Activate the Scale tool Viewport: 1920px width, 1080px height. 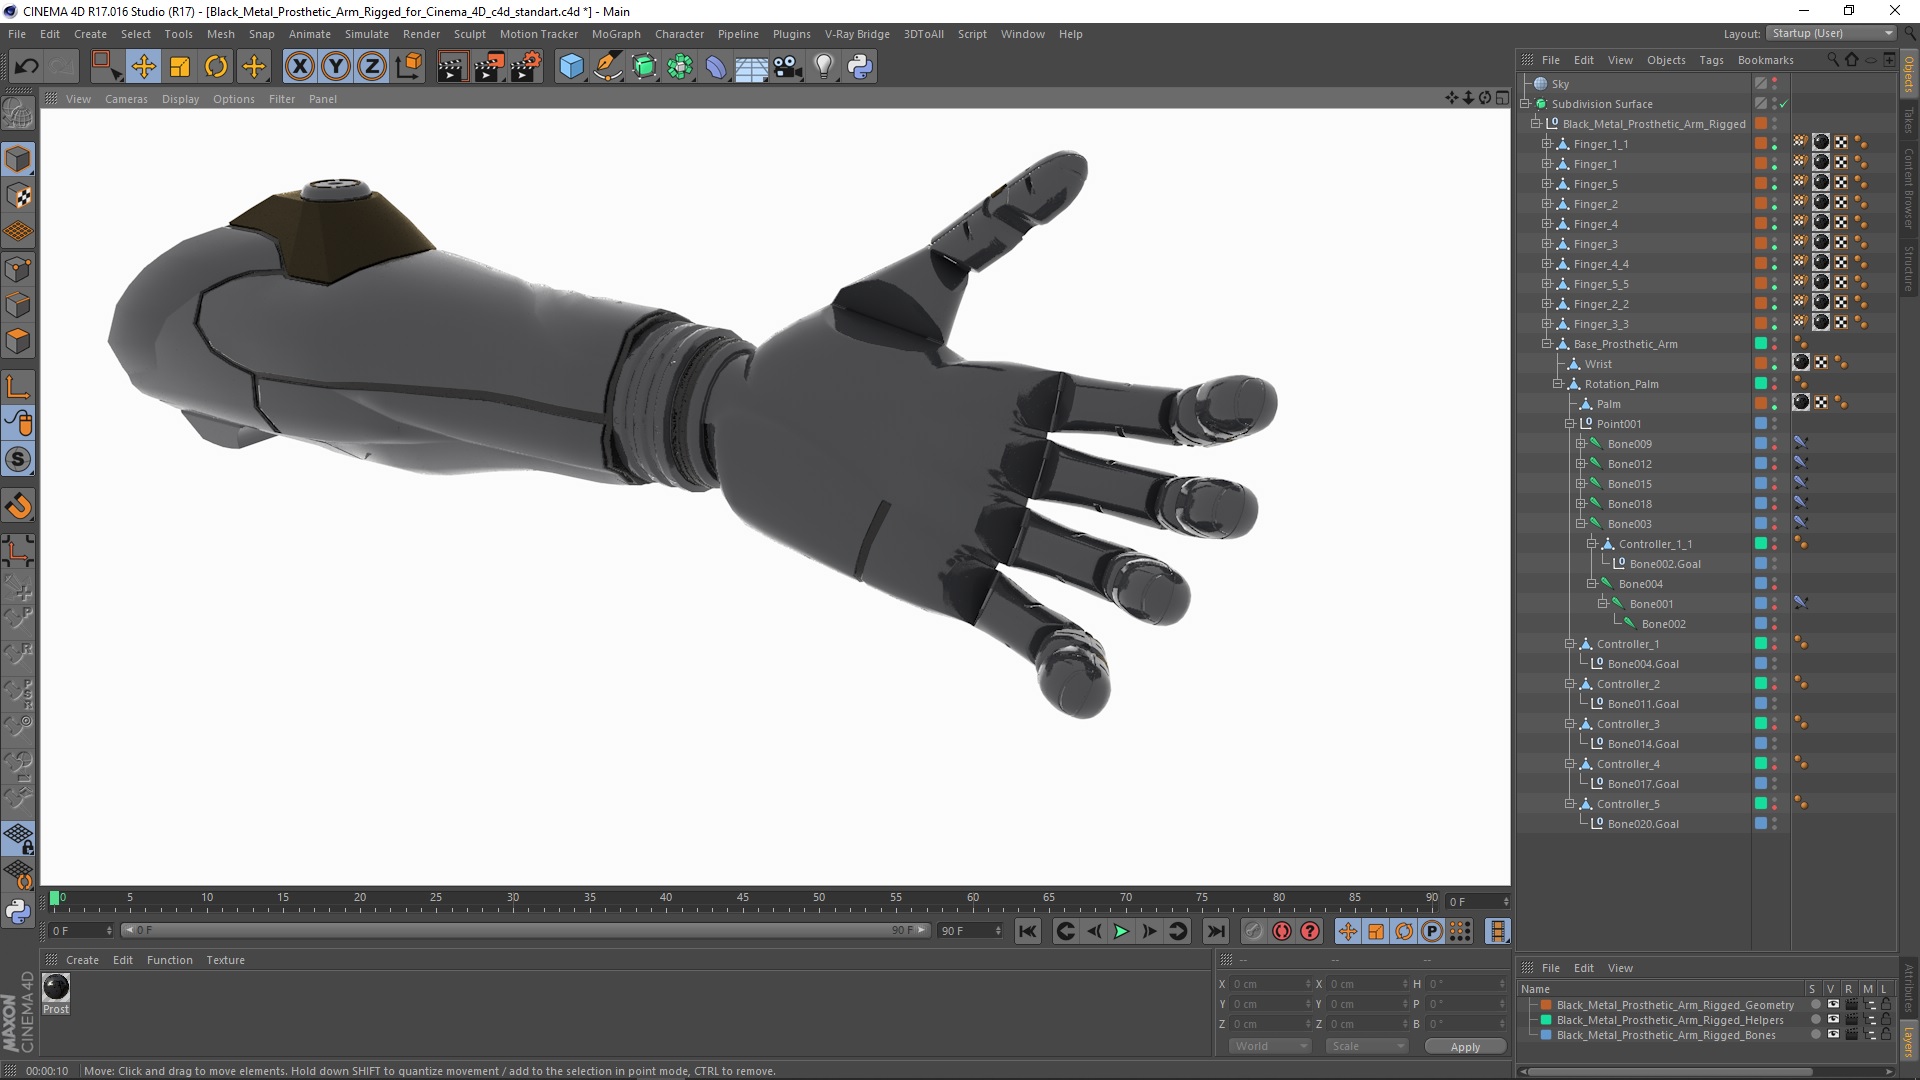(x=180, y=67)
